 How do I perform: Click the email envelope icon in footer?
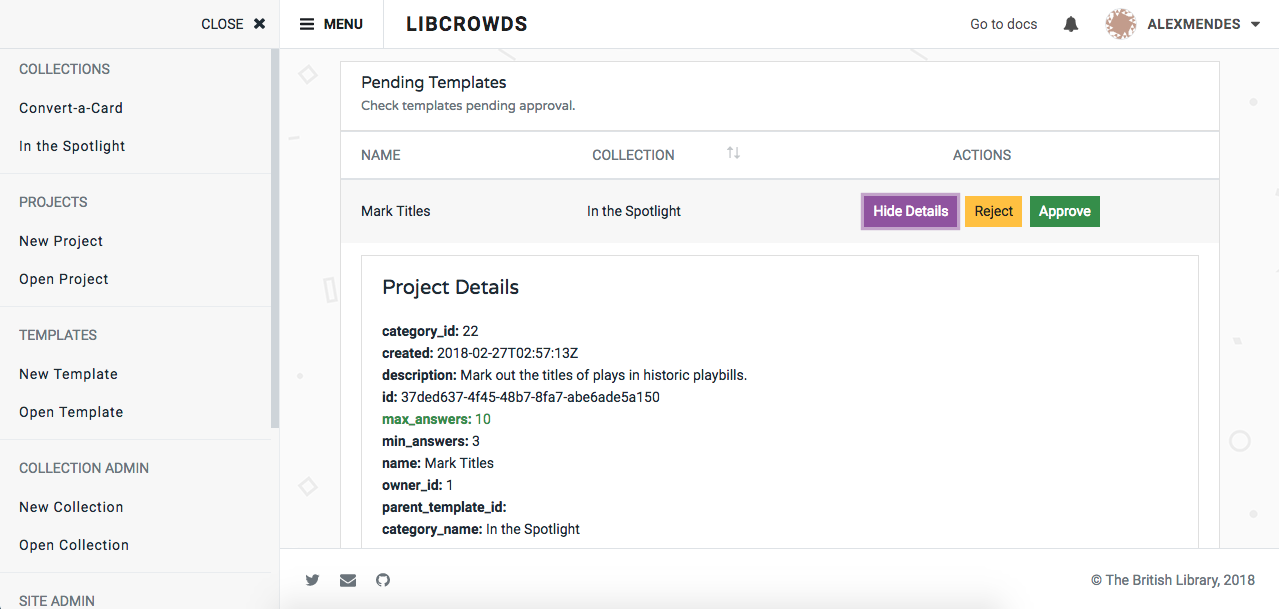point(347,580)
